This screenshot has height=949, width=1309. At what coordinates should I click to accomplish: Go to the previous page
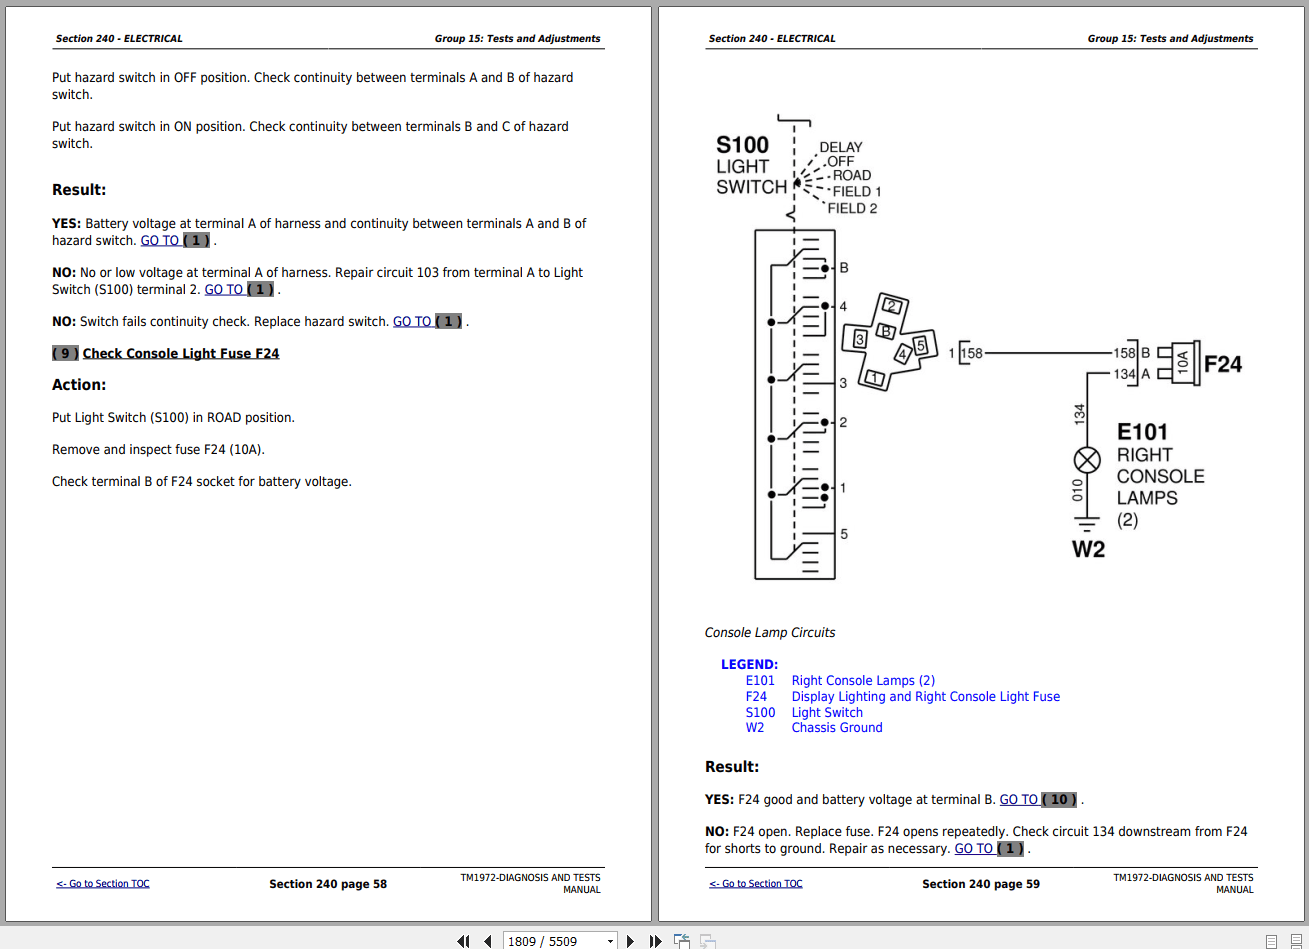point(487,941)
